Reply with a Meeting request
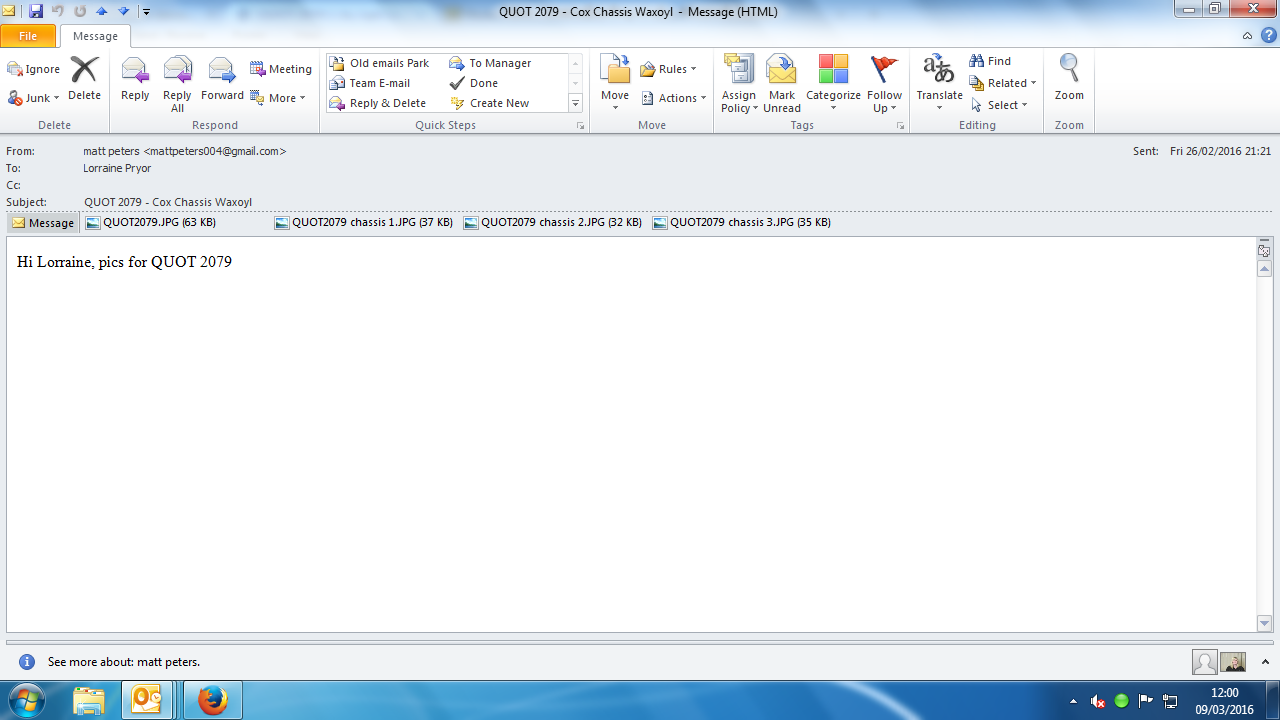Image resolution: width=1280 pixels, height=720 pixels. pos(281,69)
